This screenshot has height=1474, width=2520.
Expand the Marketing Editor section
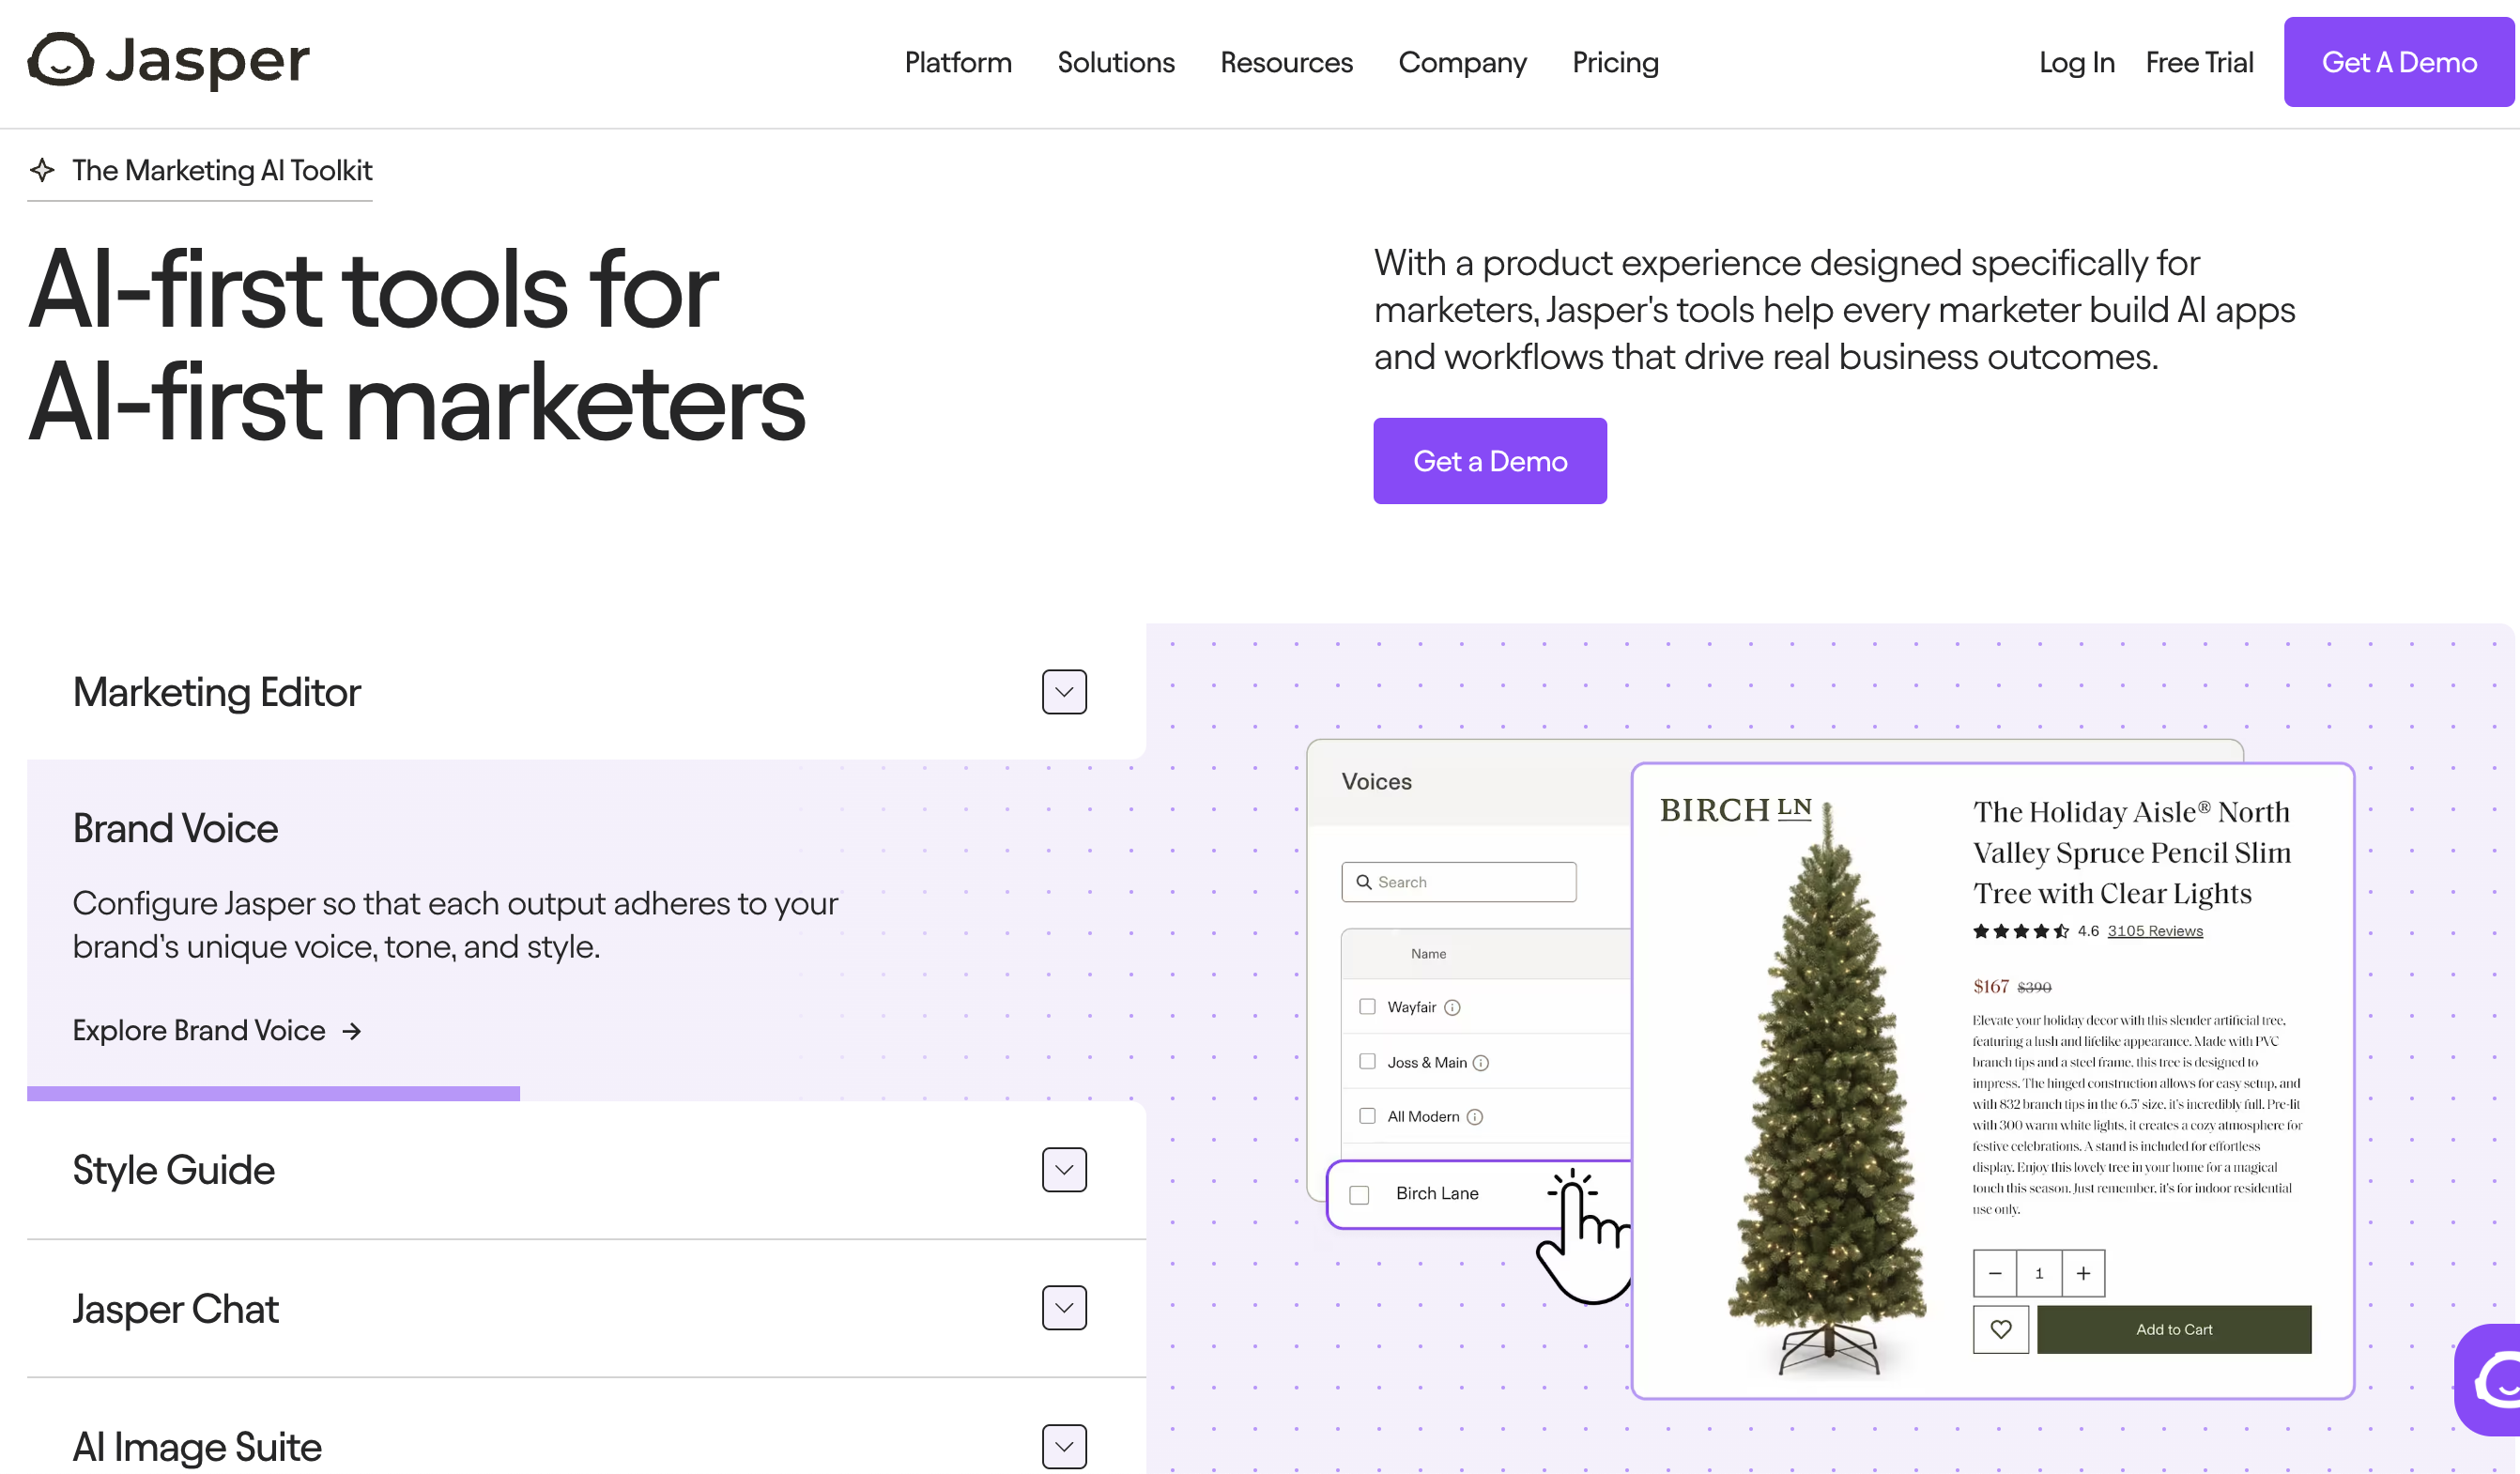(1064, 691)
